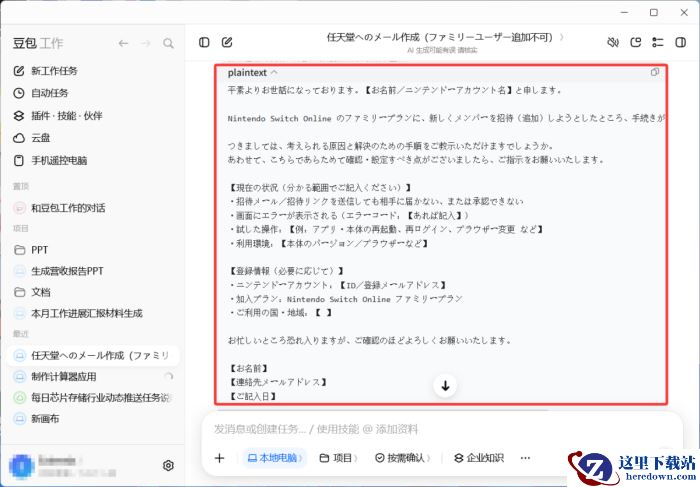Click the plus attachment button
Screen dimensions: 700x487
219,458
